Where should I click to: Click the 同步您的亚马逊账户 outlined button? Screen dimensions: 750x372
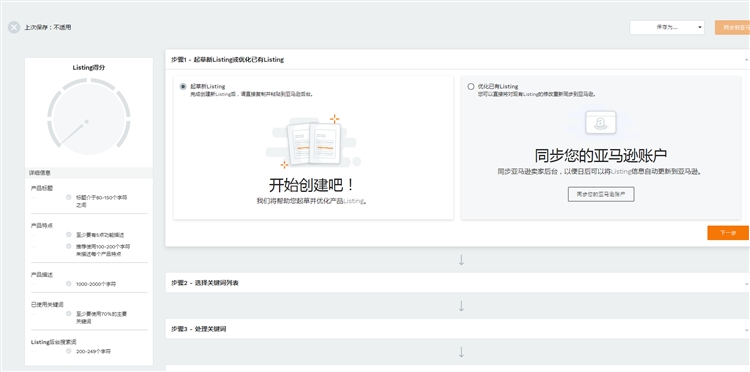coord(601,194)
